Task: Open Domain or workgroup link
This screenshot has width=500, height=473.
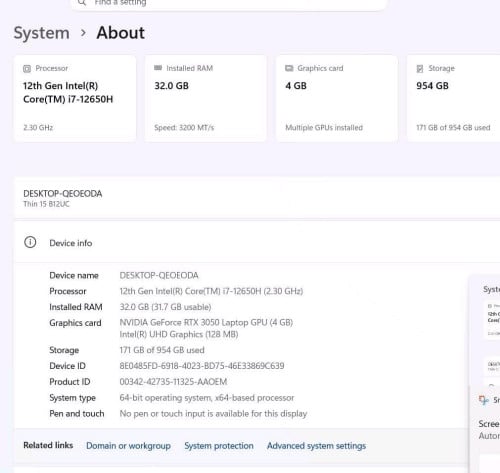Action: click(x=128, y=446)
